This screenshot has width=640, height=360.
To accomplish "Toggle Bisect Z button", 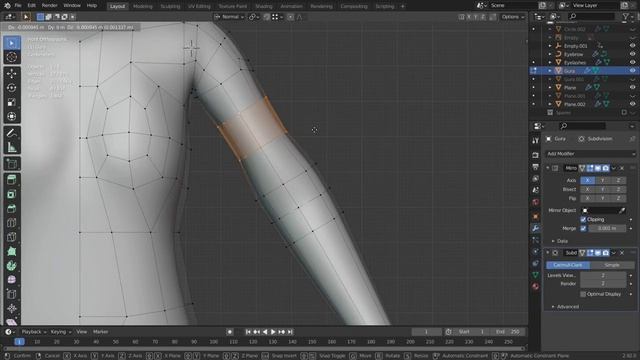I will pos(618,189).
